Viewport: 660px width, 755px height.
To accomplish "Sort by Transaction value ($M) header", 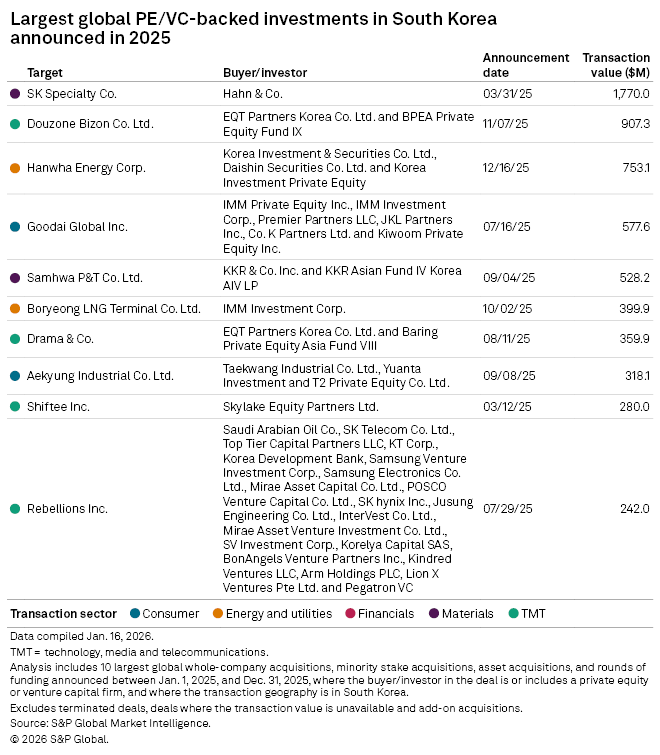I will point(615,65).
